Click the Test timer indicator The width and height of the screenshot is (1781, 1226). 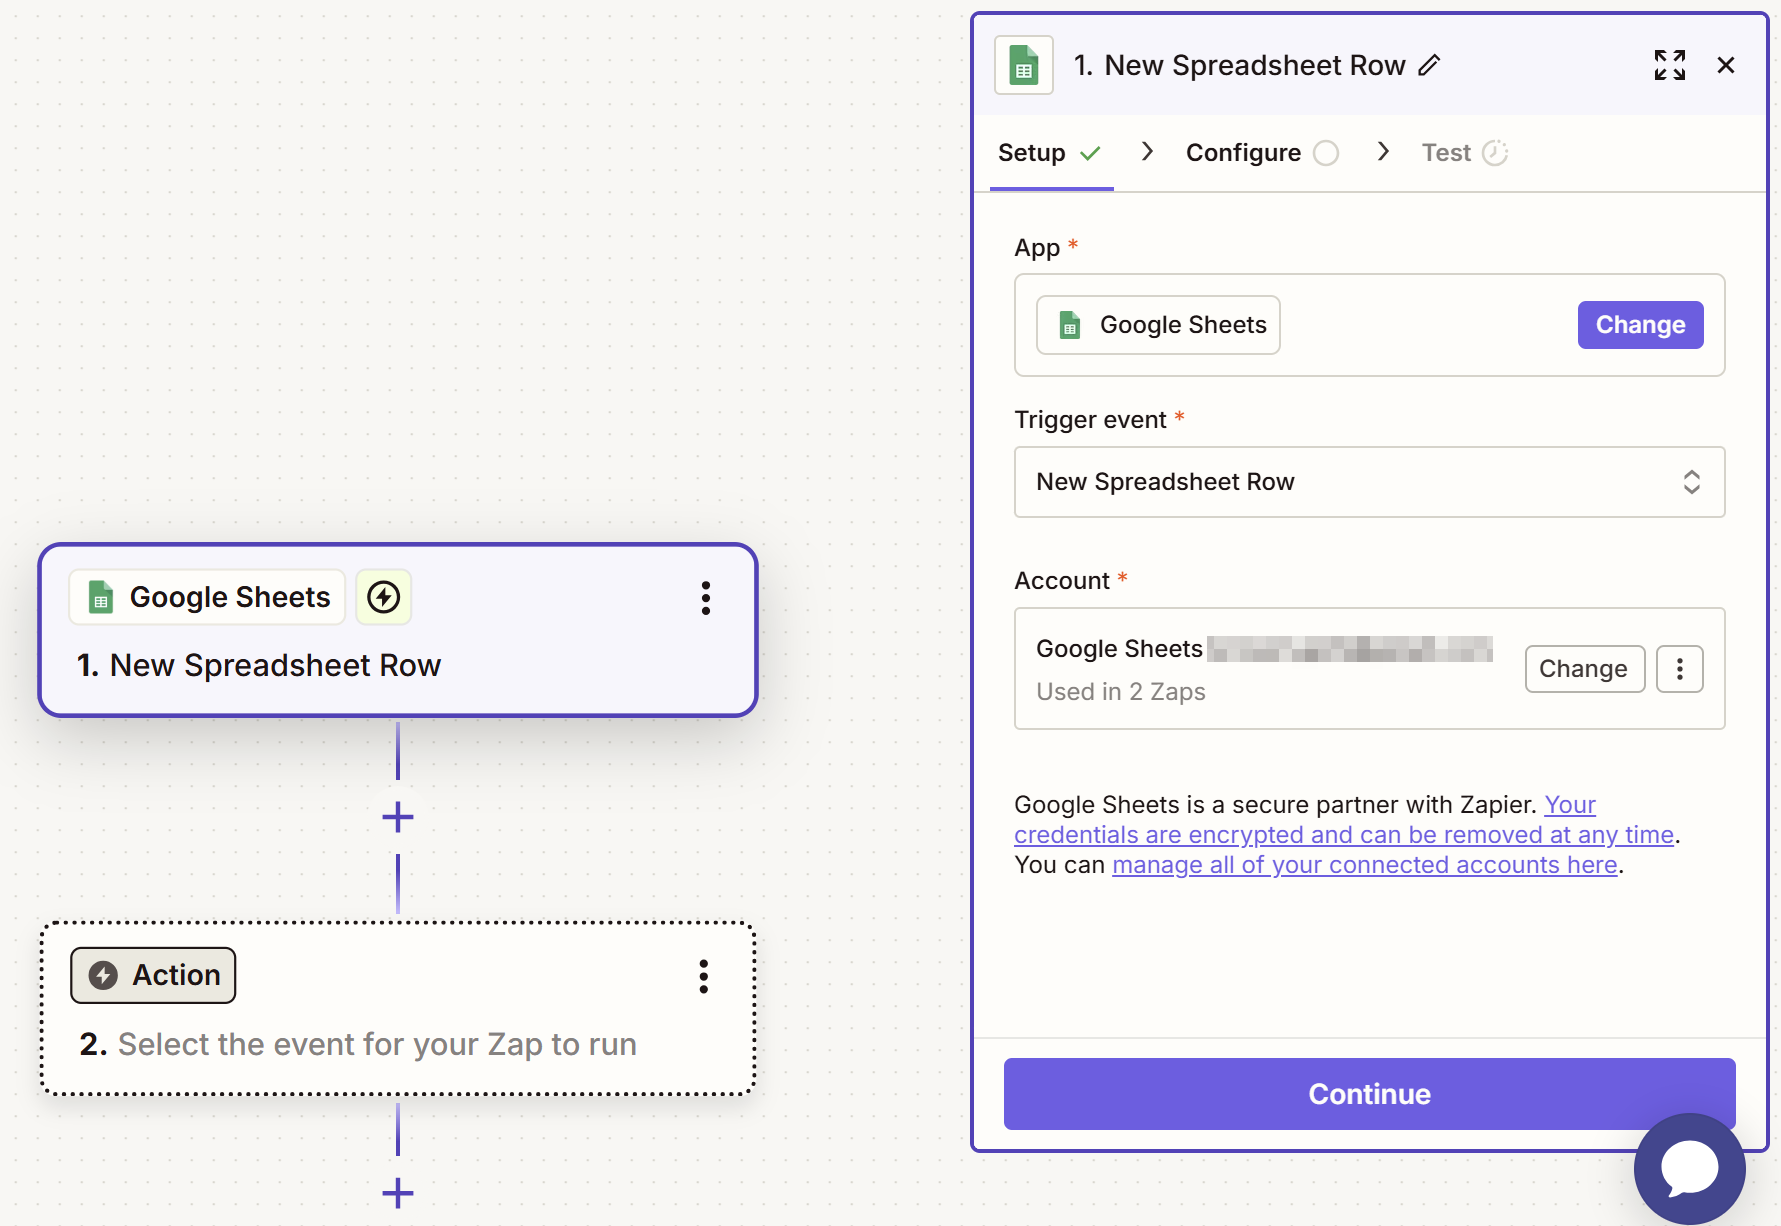1495,152
